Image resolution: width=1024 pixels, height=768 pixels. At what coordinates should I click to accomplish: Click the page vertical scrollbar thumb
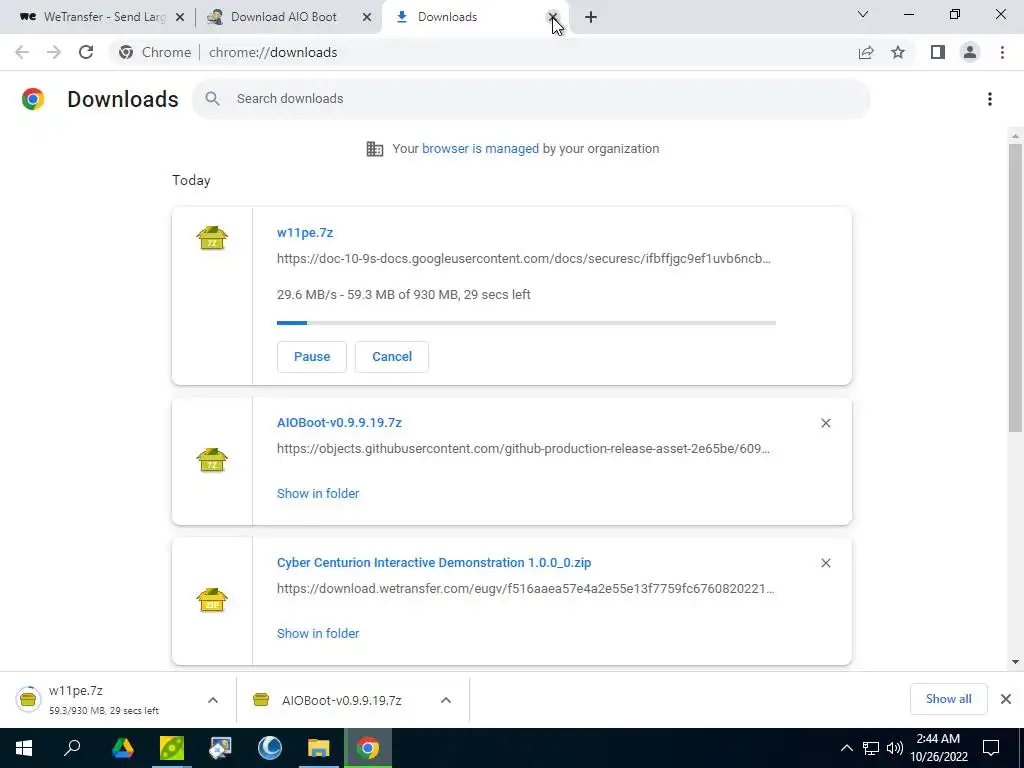tap(1015, 287)
